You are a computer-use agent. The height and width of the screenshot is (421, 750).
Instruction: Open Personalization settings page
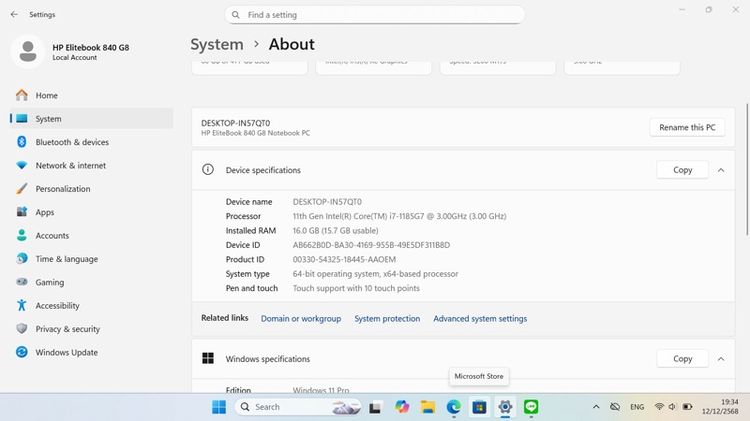[x=62, y=189]
